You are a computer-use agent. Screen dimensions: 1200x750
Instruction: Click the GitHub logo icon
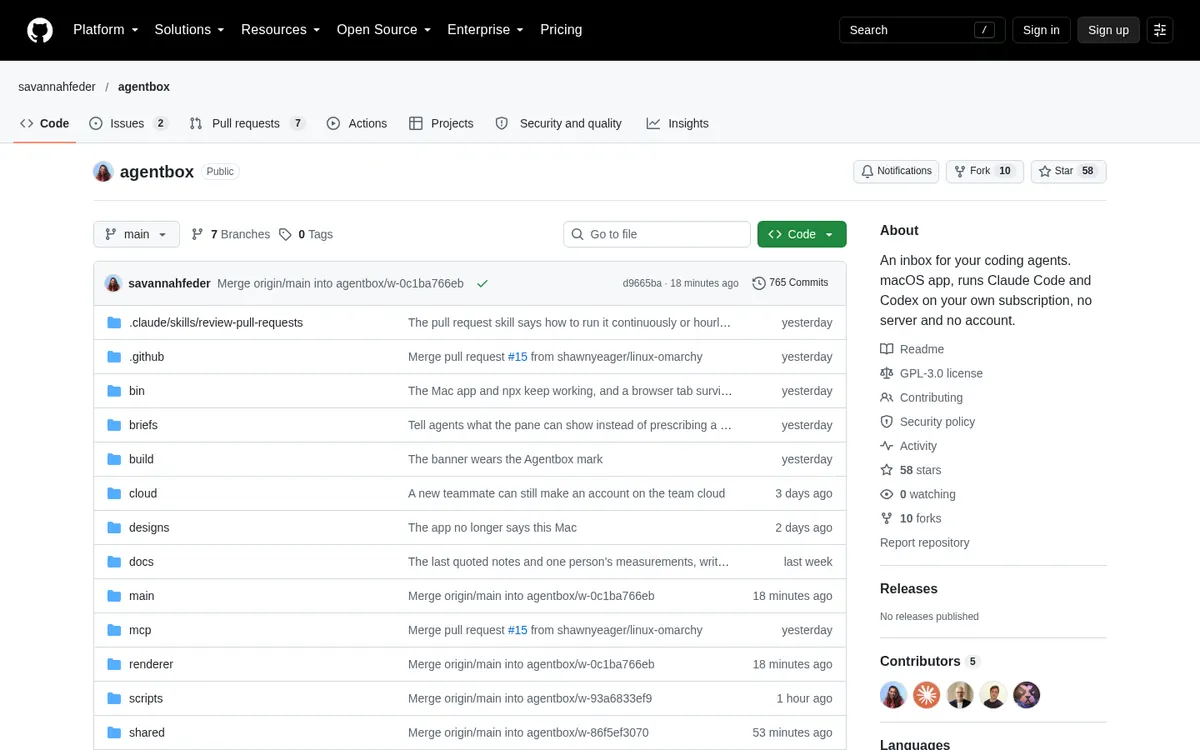click(x=40, y=30)
